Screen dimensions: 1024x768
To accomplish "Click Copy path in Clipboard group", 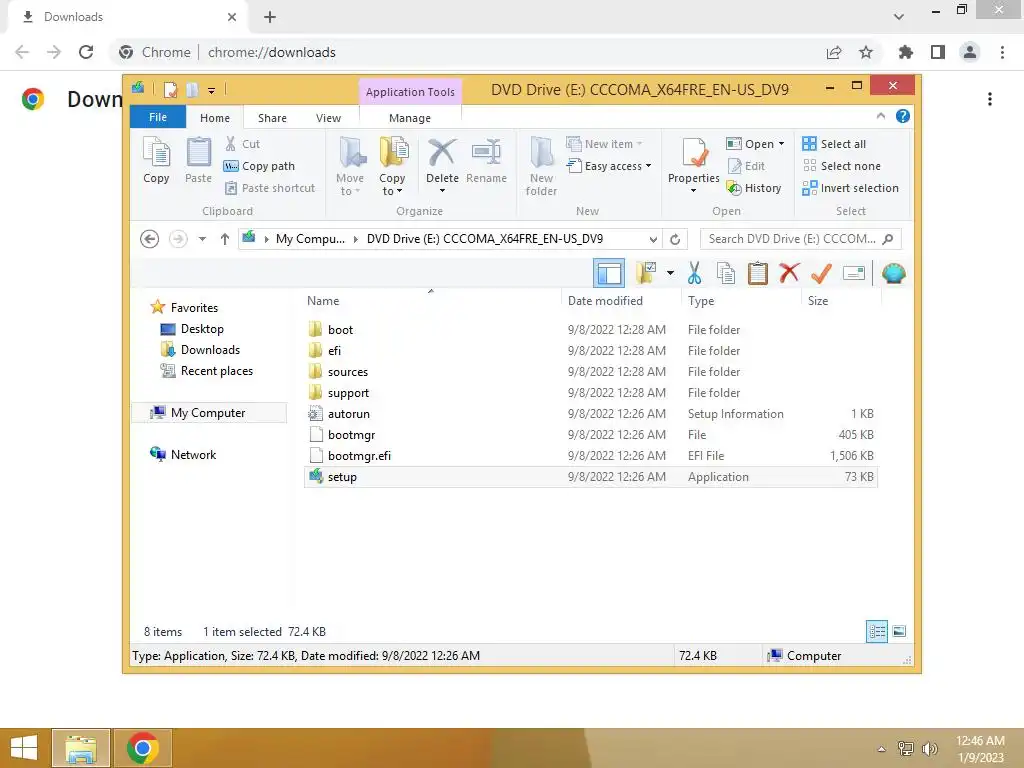I will (x=259, y=166).
